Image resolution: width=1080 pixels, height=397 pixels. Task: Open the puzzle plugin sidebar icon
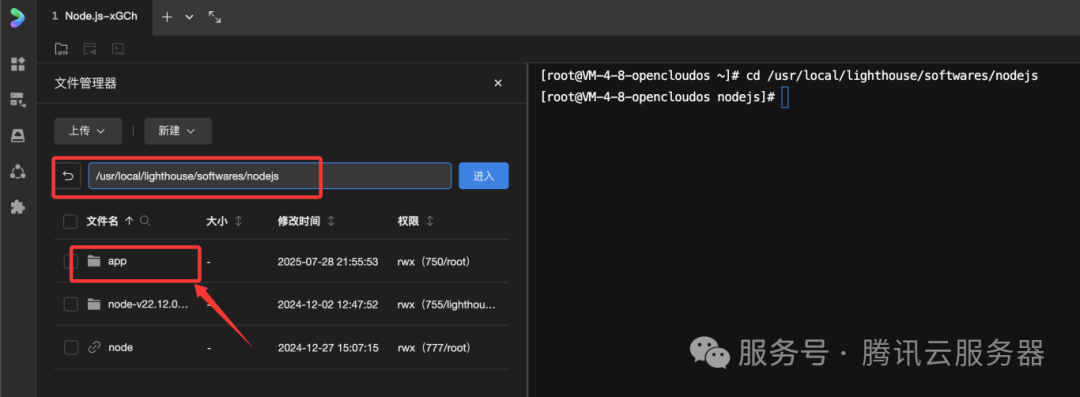[x=18, y=207]
